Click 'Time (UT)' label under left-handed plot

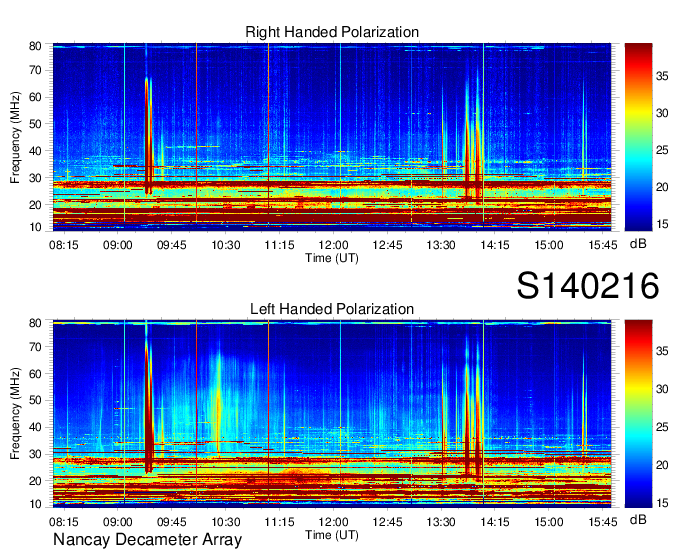(332, 535)
